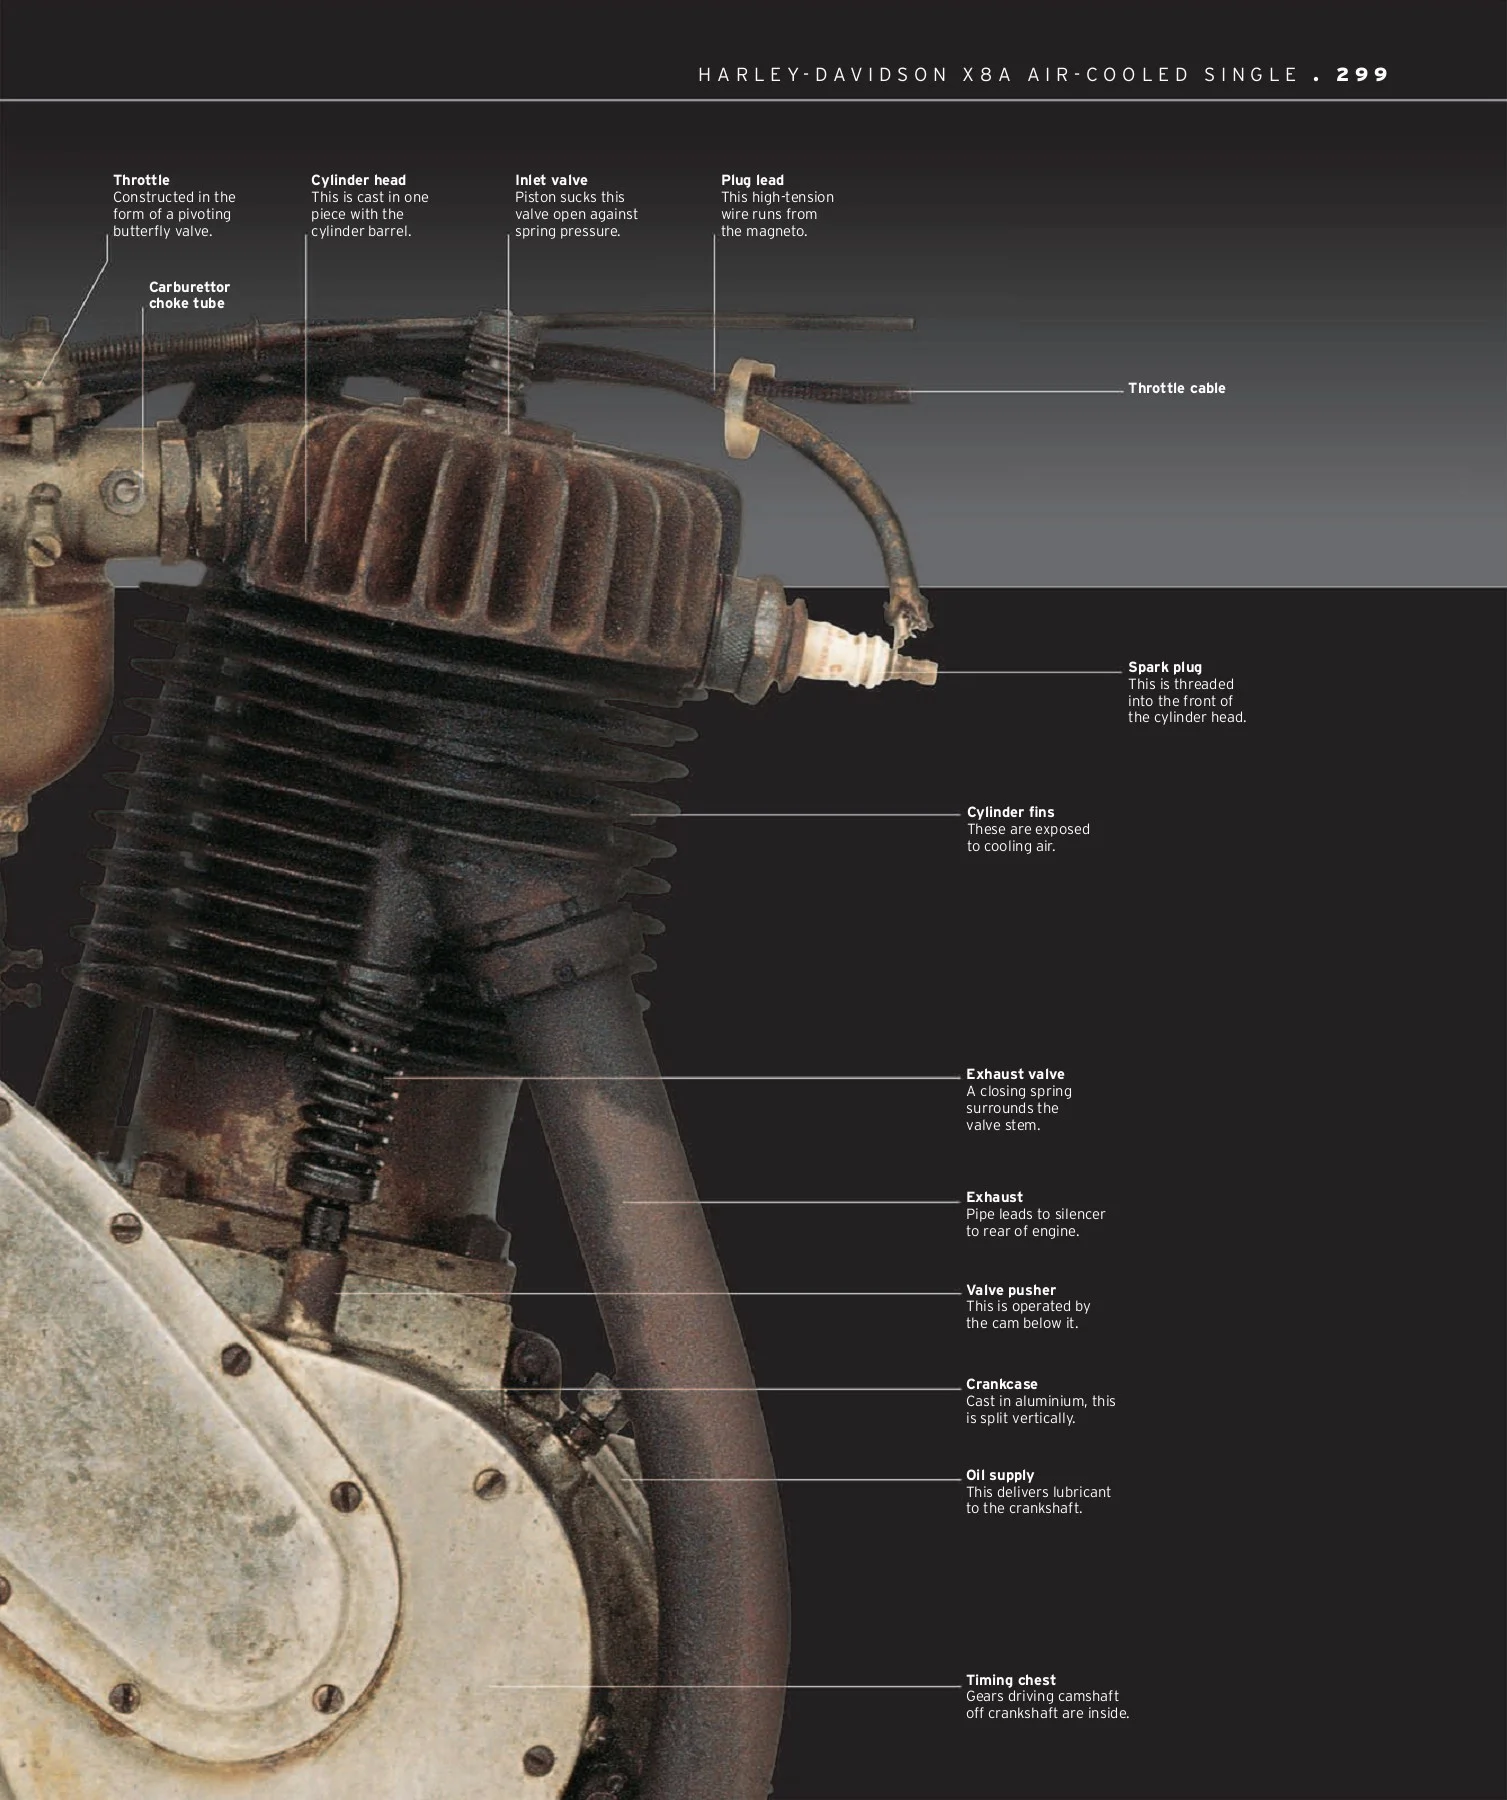Click the text 'This is operated by the cam below it.'
This screenshot has height=1800, width=1507.
point(1028,1315)
